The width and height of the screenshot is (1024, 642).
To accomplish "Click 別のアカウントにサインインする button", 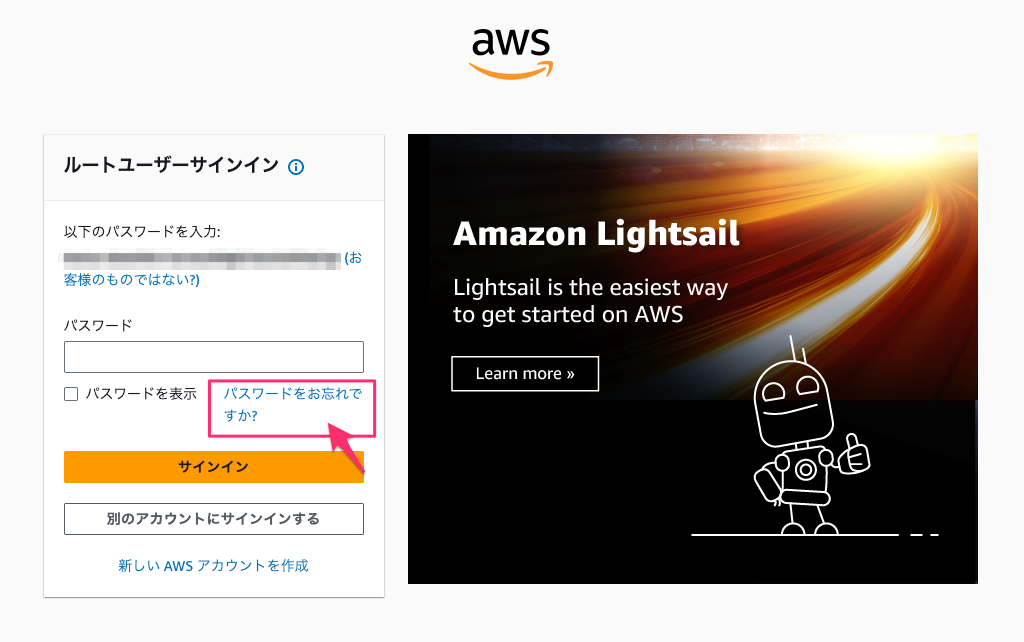I will (213, 519).
